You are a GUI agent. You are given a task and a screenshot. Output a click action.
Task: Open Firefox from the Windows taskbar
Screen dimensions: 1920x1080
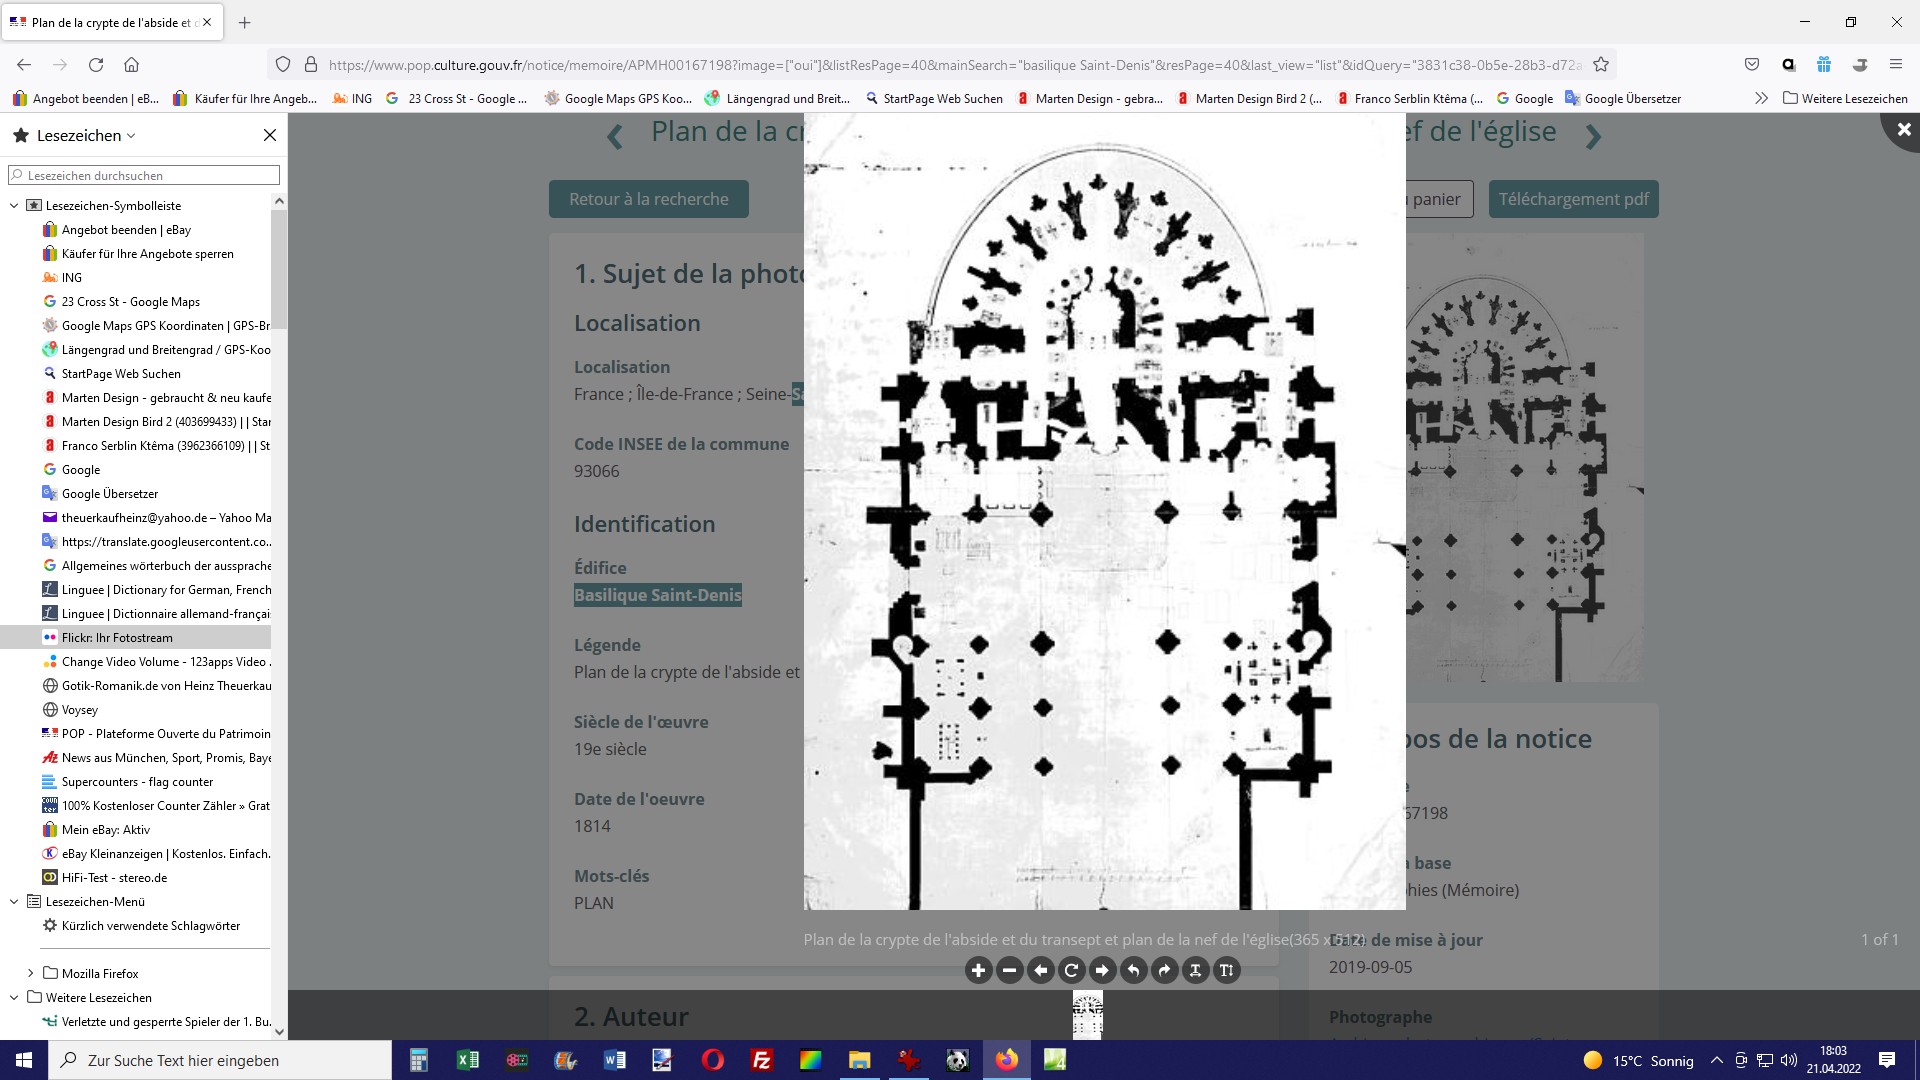click(x=1006, y=1060)
